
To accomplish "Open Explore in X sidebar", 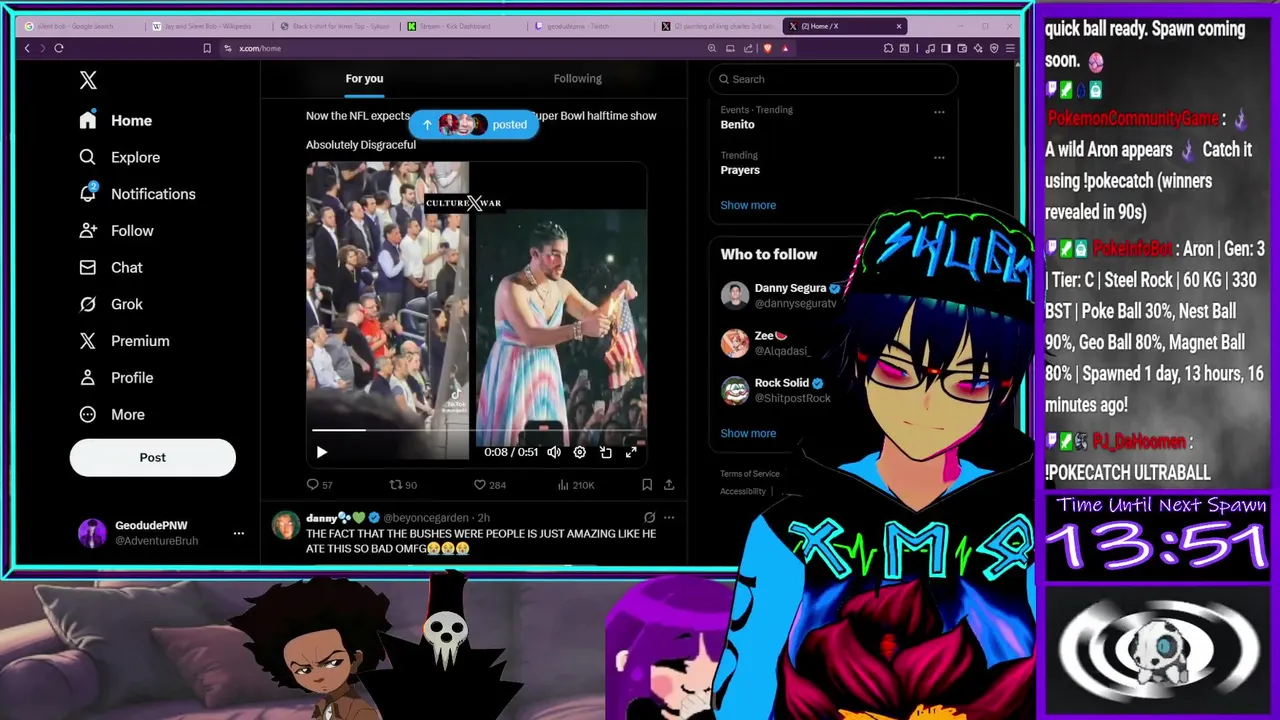I will click(x=120, y=157).
